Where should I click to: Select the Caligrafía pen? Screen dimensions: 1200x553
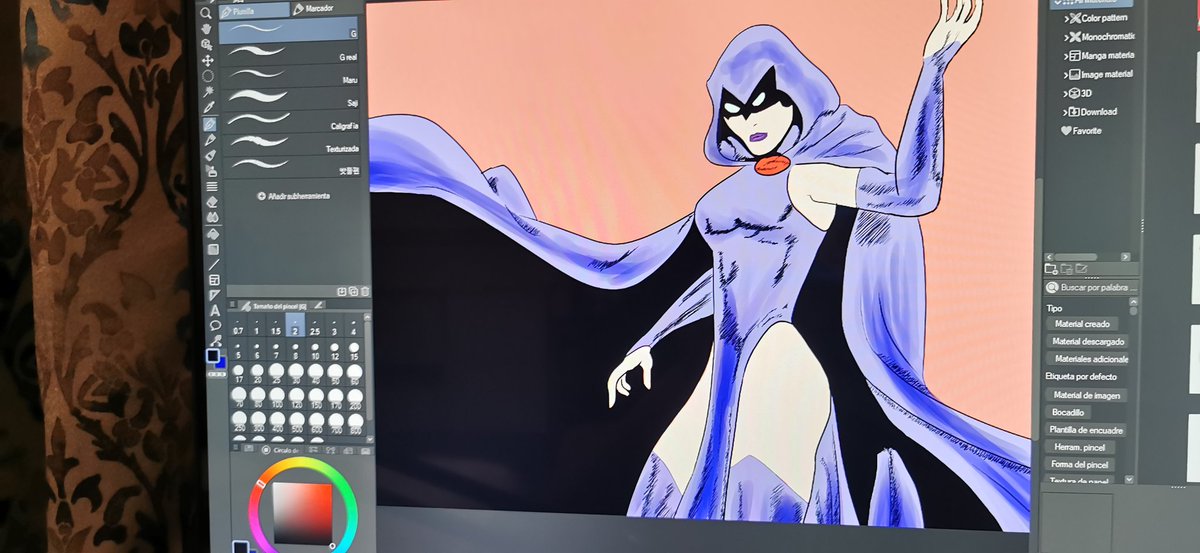coord(290,125)
